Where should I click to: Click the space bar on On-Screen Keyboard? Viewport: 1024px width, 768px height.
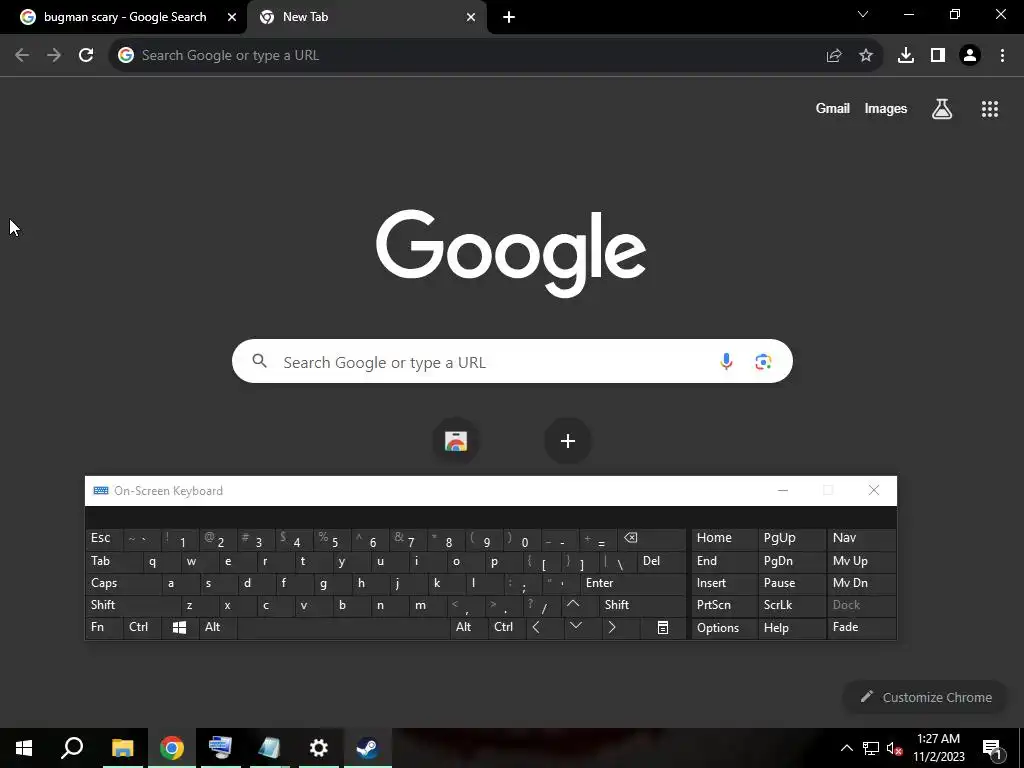[x=344, y=627]
